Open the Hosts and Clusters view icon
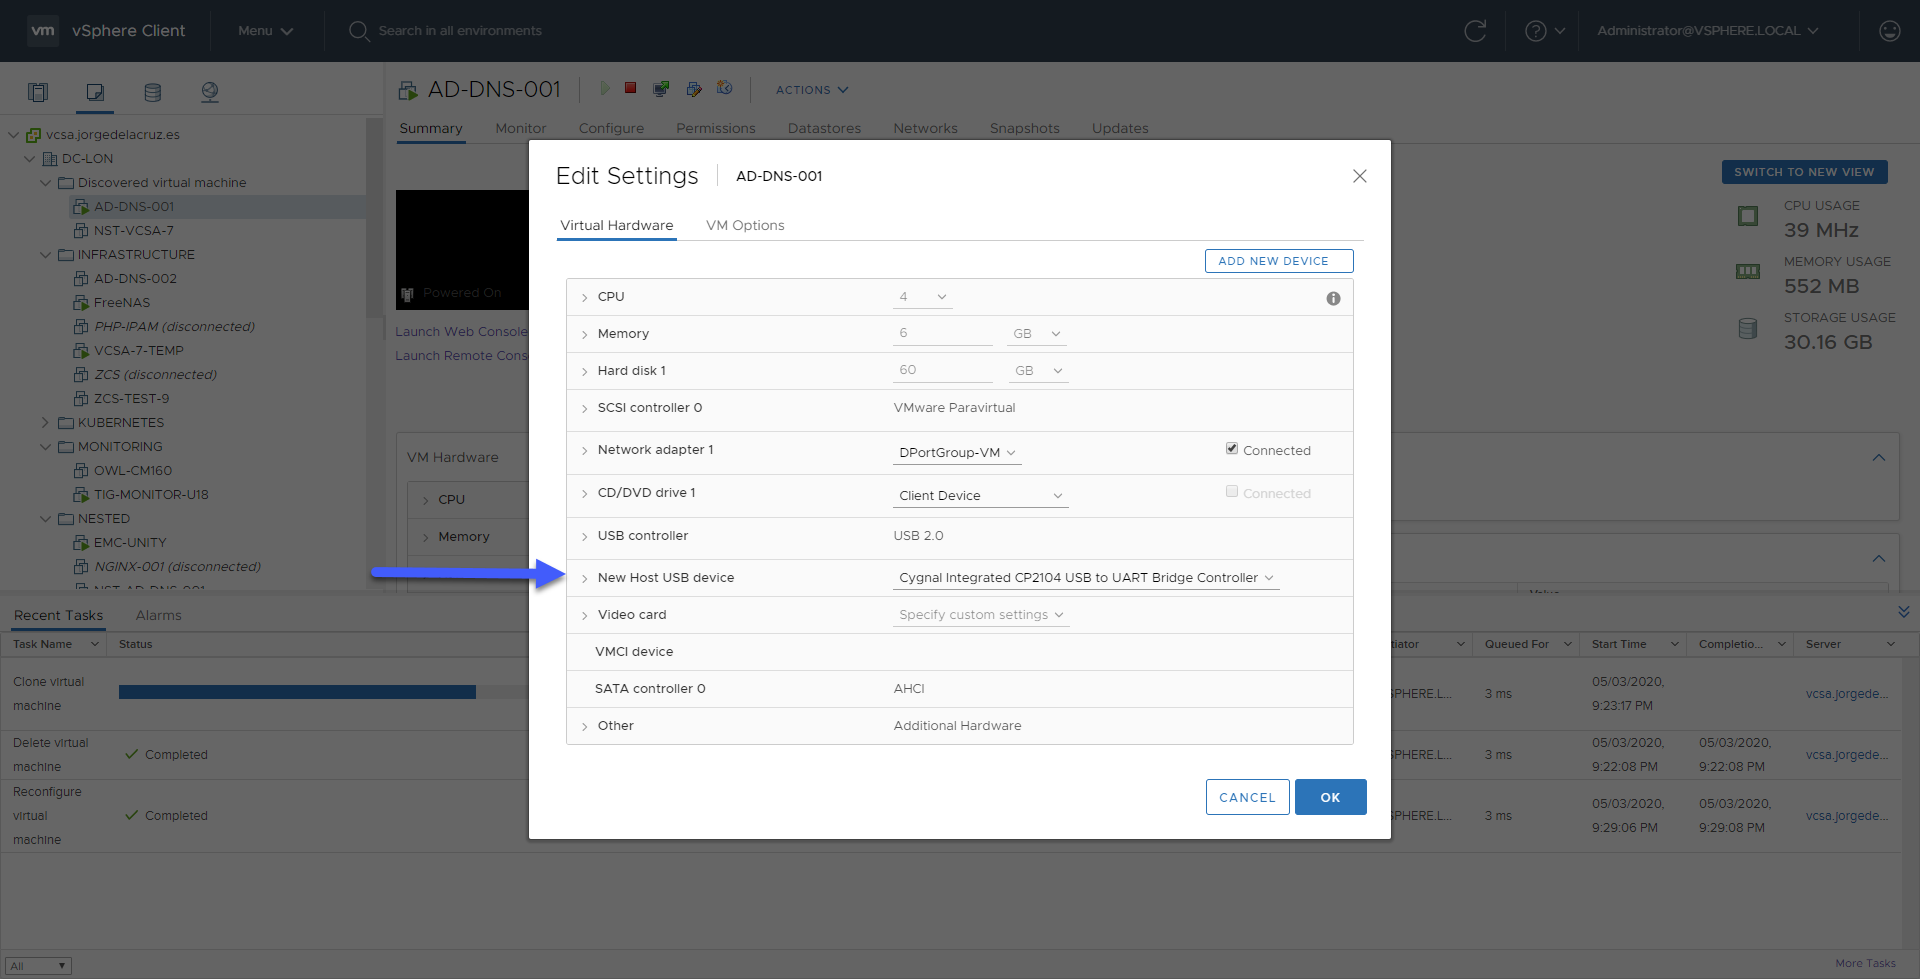1920x979 pixels. pos(38,92)
